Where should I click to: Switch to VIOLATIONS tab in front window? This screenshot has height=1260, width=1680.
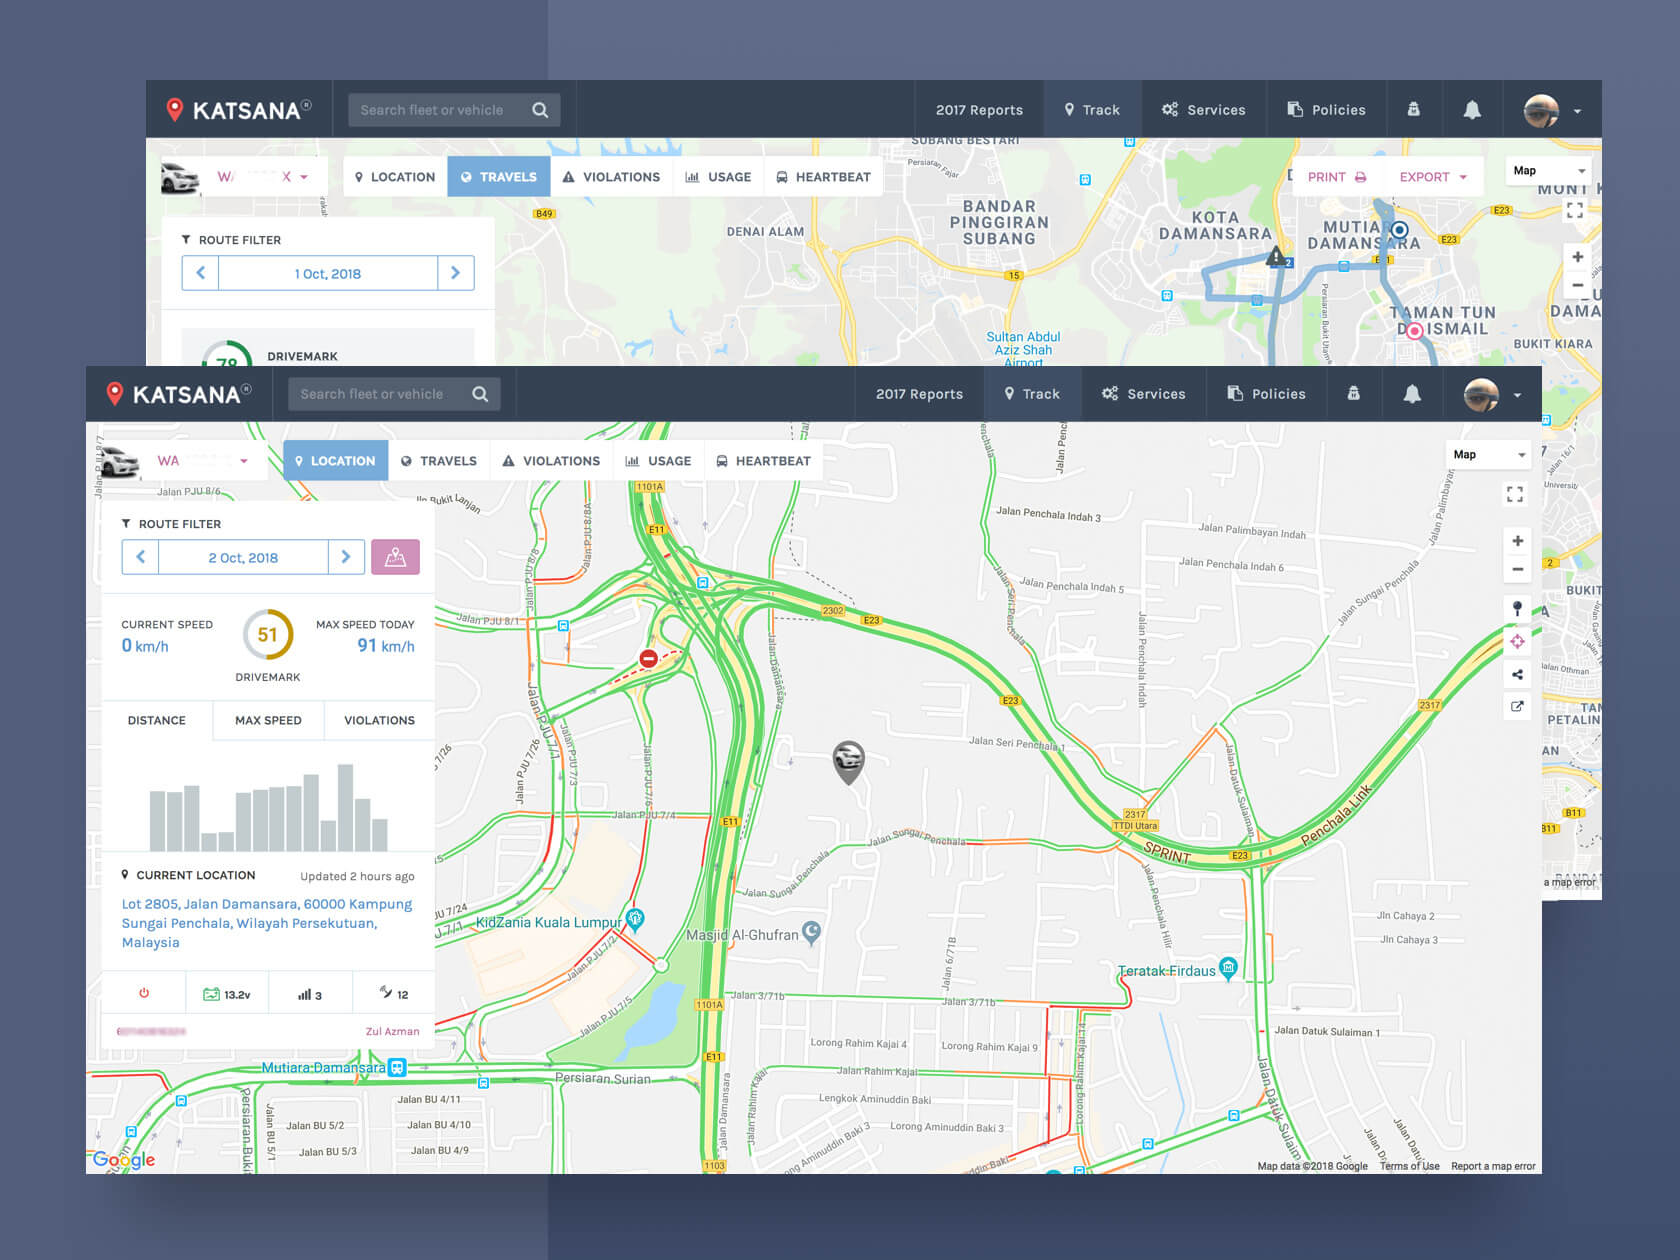click(x=551, y=461)
